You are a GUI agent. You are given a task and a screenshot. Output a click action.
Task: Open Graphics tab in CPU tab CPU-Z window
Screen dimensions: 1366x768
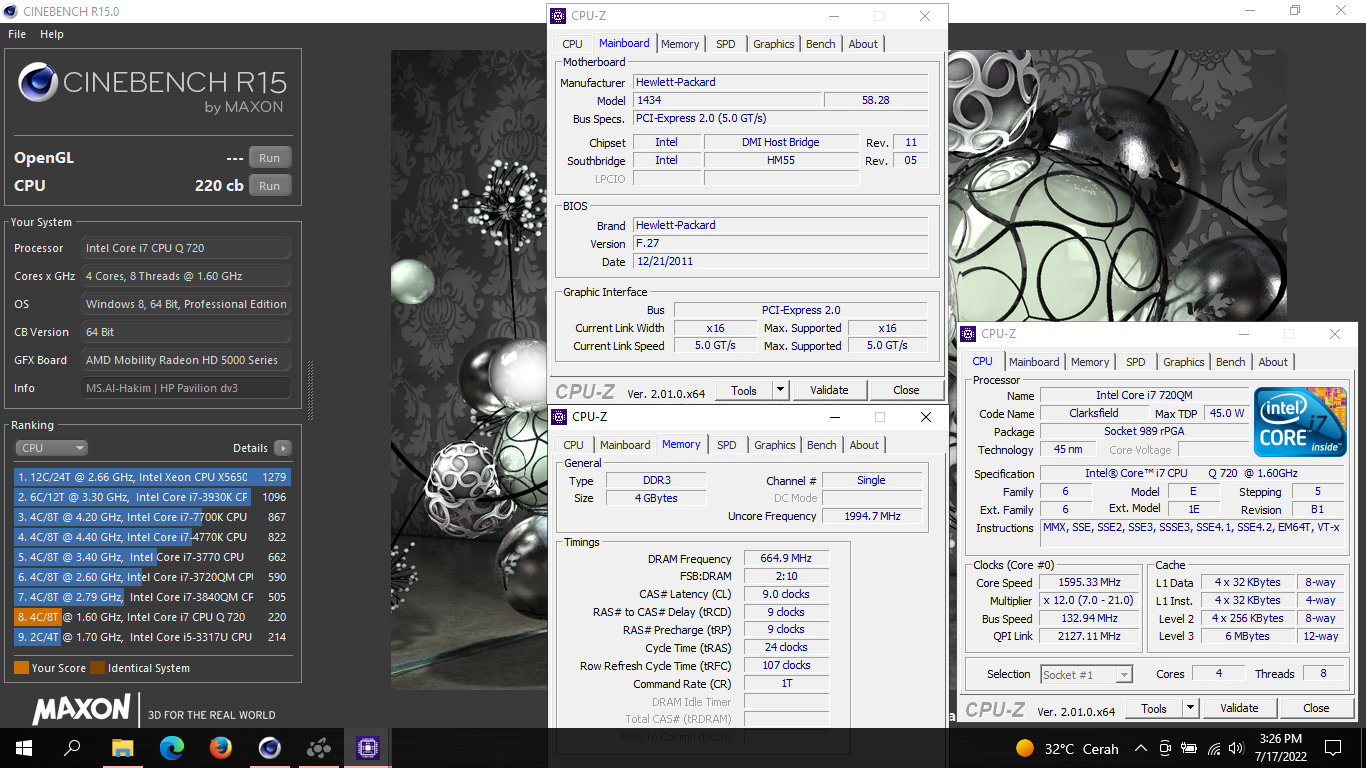click(x=1184, y=362)
